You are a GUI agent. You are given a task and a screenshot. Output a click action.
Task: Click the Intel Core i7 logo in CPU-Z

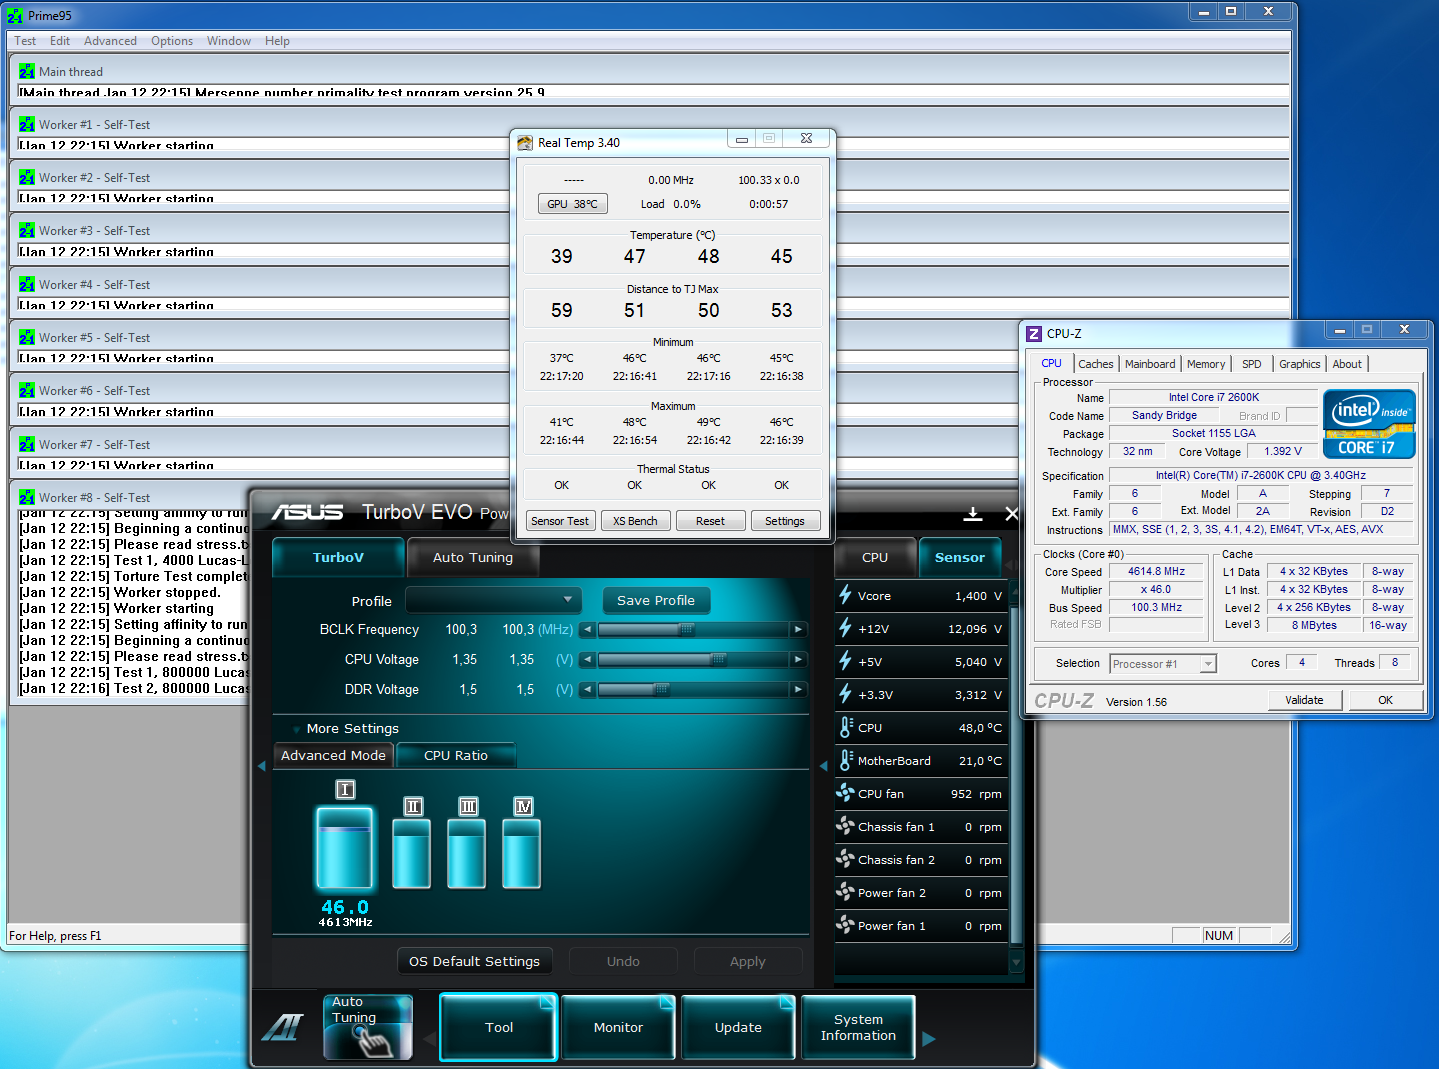(1369, 424)
